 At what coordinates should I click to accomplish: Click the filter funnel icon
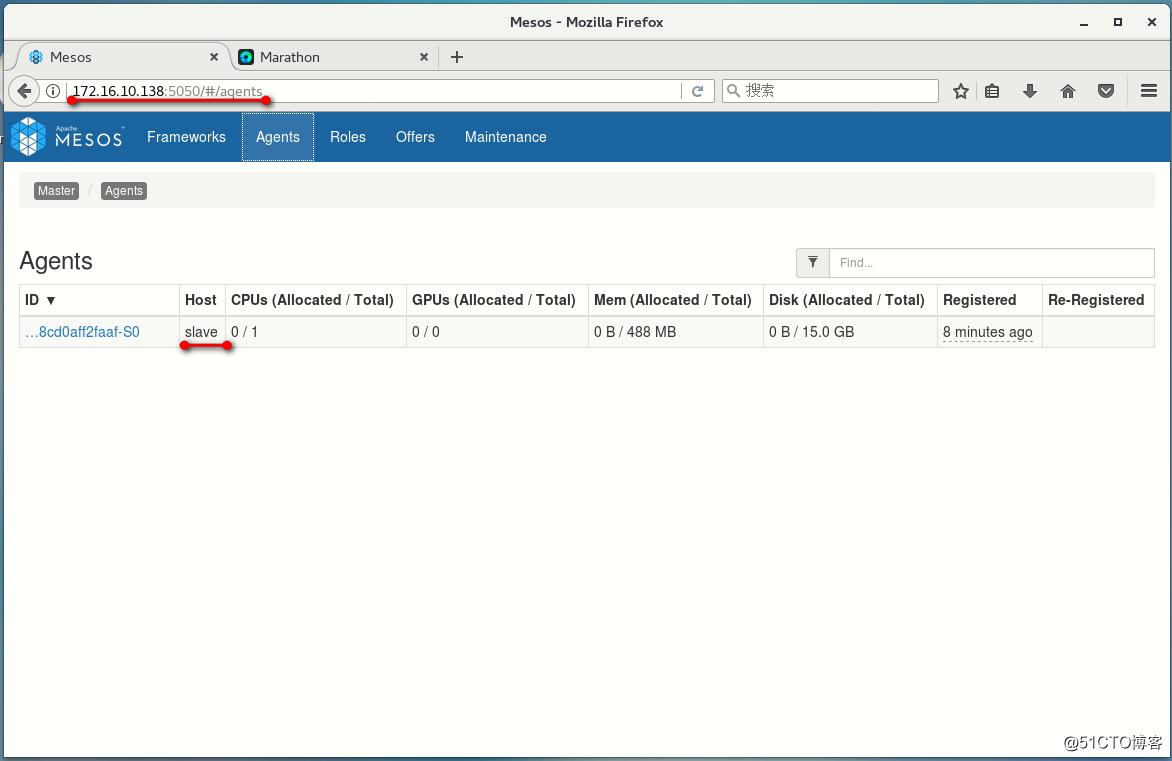(x=812, y=262)
